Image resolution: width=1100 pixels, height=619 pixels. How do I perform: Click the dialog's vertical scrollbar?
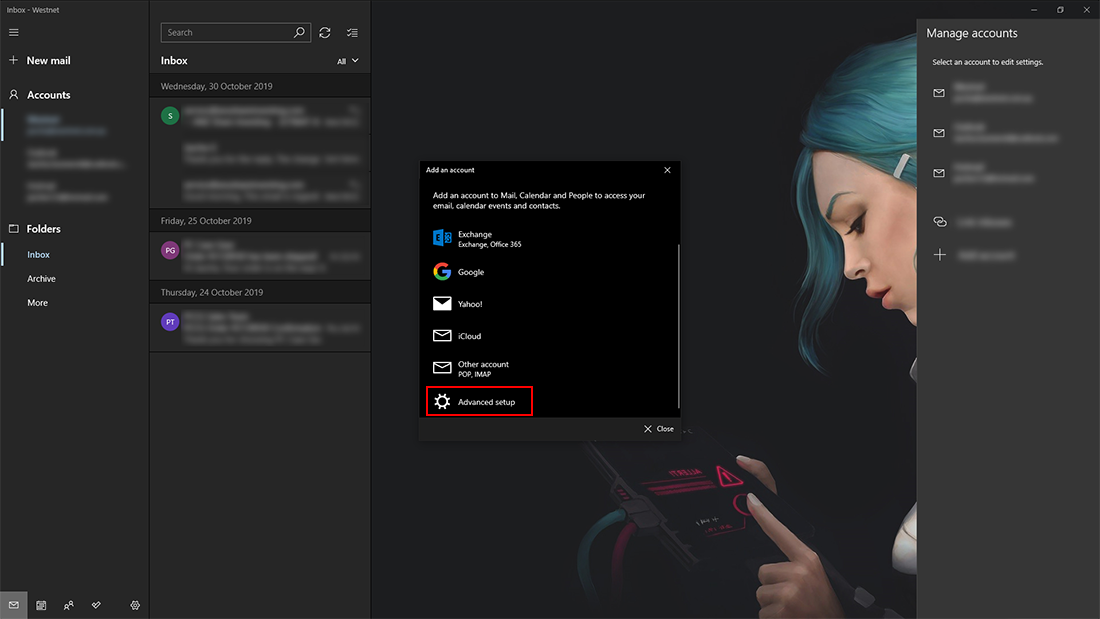(x=678, y=326)
